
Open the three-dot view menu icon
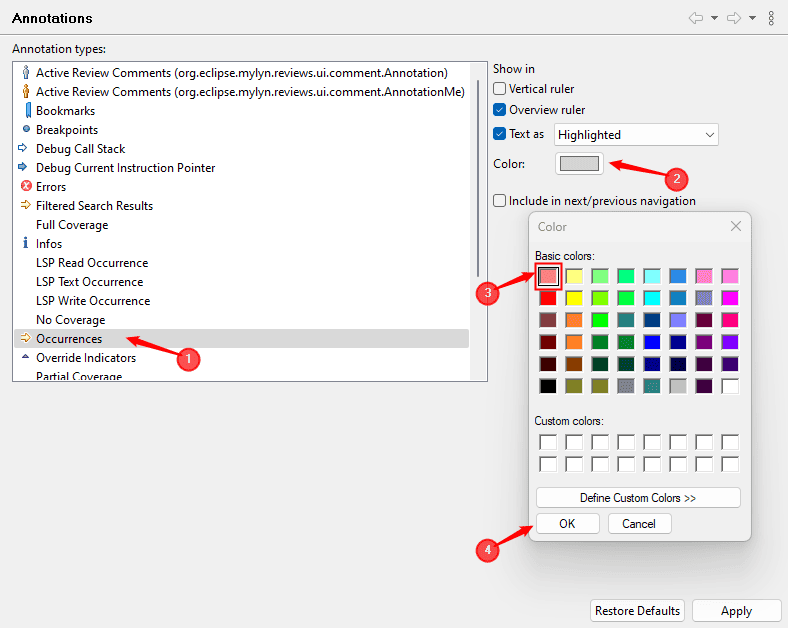tap(771, 19)
